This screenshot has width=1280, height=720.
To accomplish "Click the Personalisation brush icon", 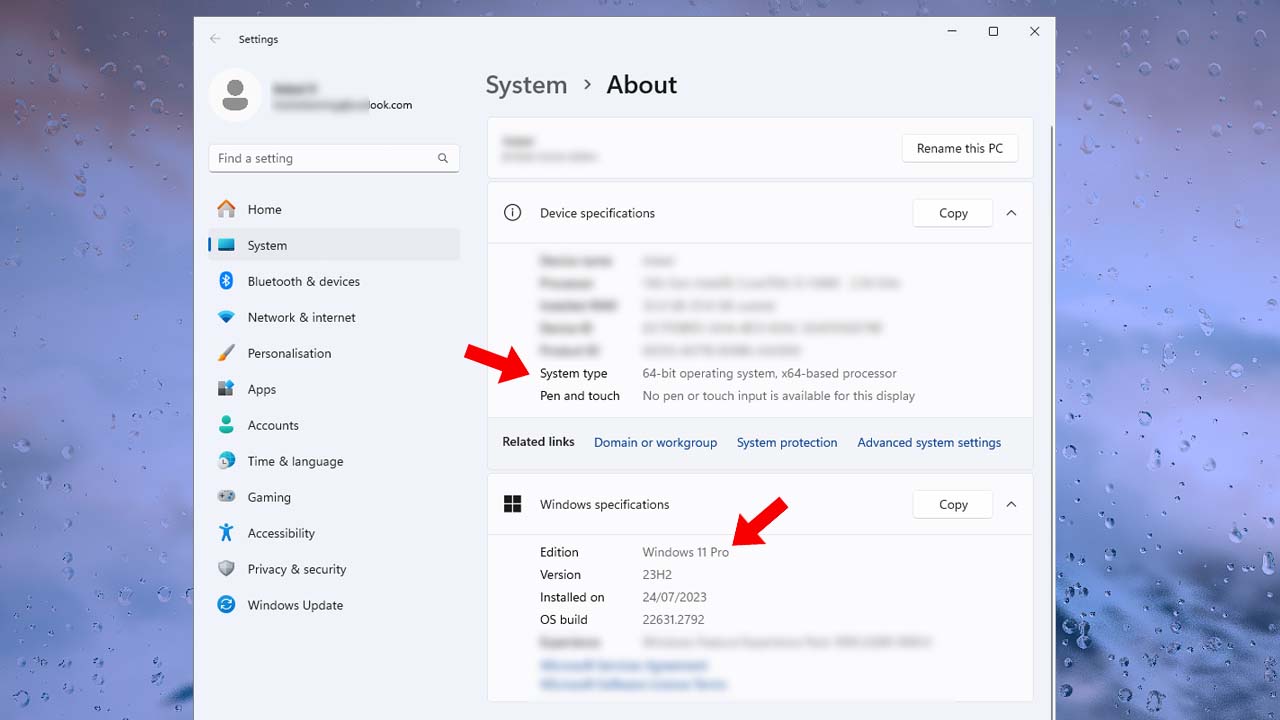I will (228, 353).
